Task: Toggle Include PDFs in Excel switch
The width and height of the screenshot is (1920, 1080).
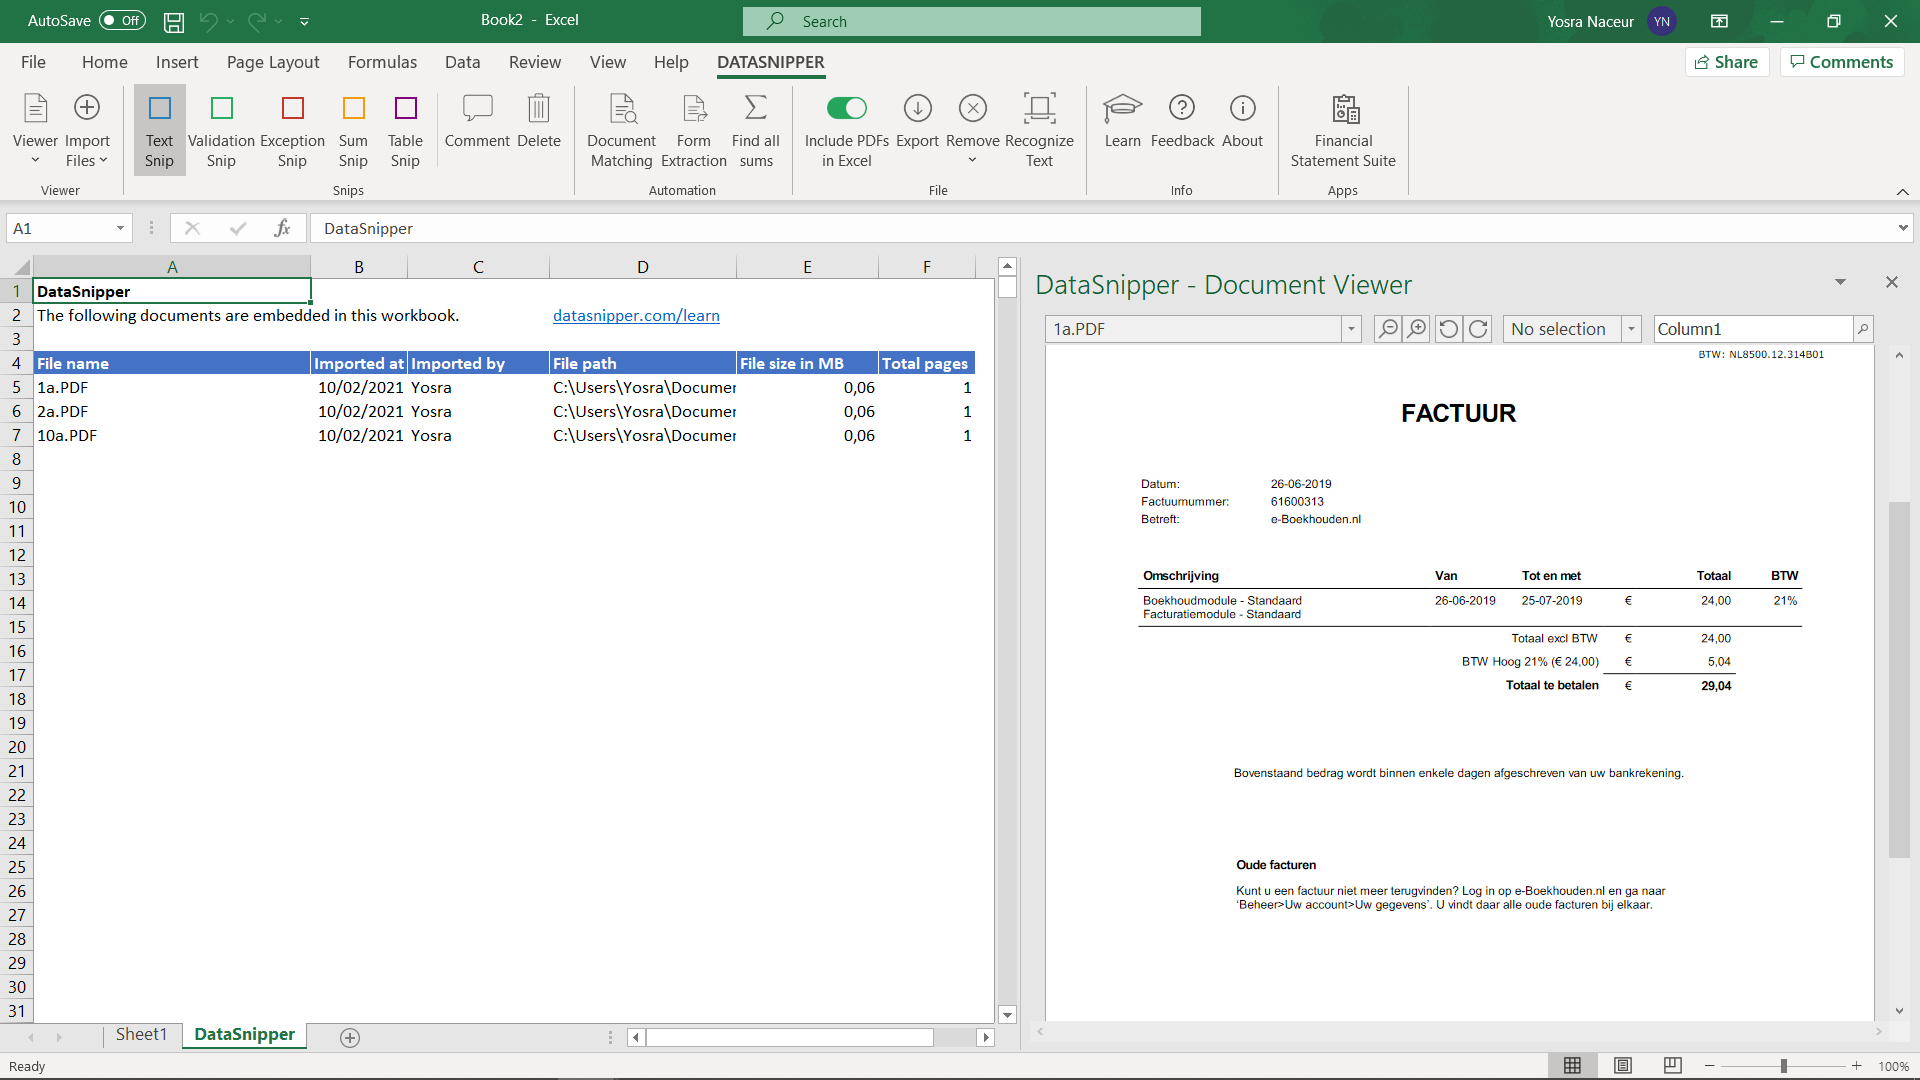Action: pyautogui.click(x=846, y=108)
